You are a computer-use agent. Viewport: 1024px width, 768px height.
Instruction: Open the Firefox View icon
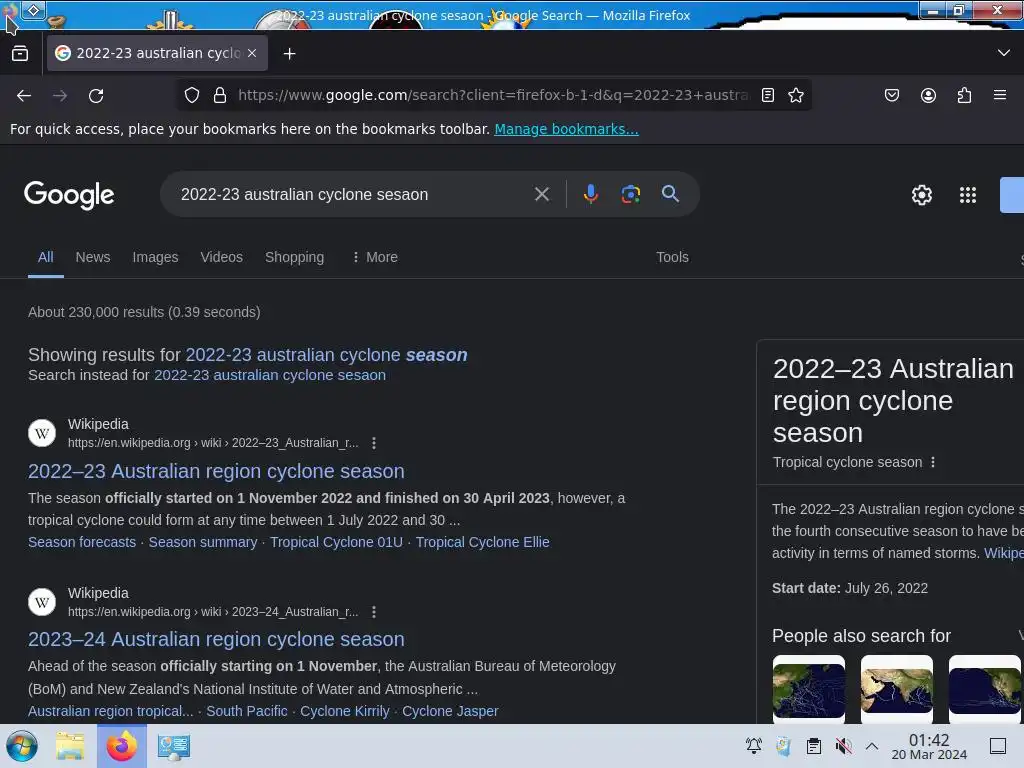[20, 53]
